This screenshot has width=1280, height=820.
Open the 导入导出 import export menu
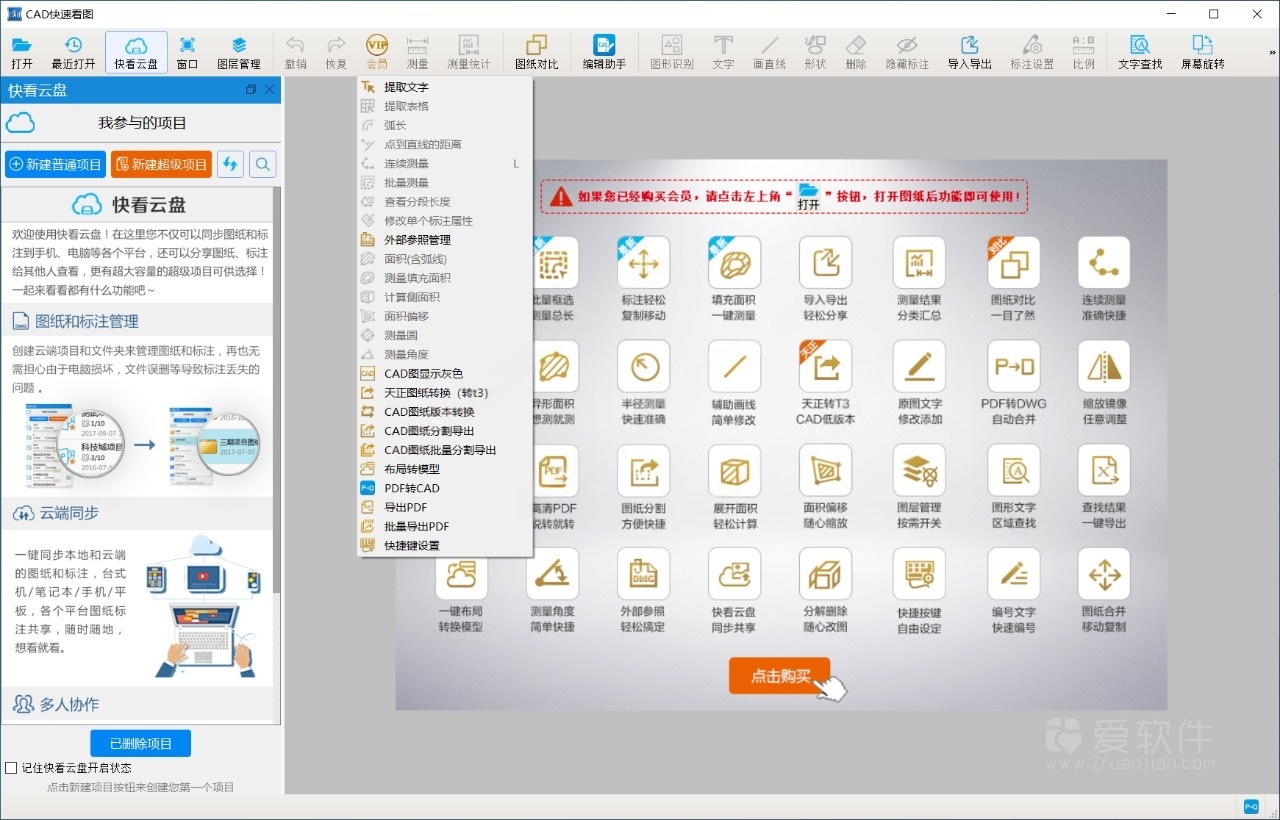969,51
